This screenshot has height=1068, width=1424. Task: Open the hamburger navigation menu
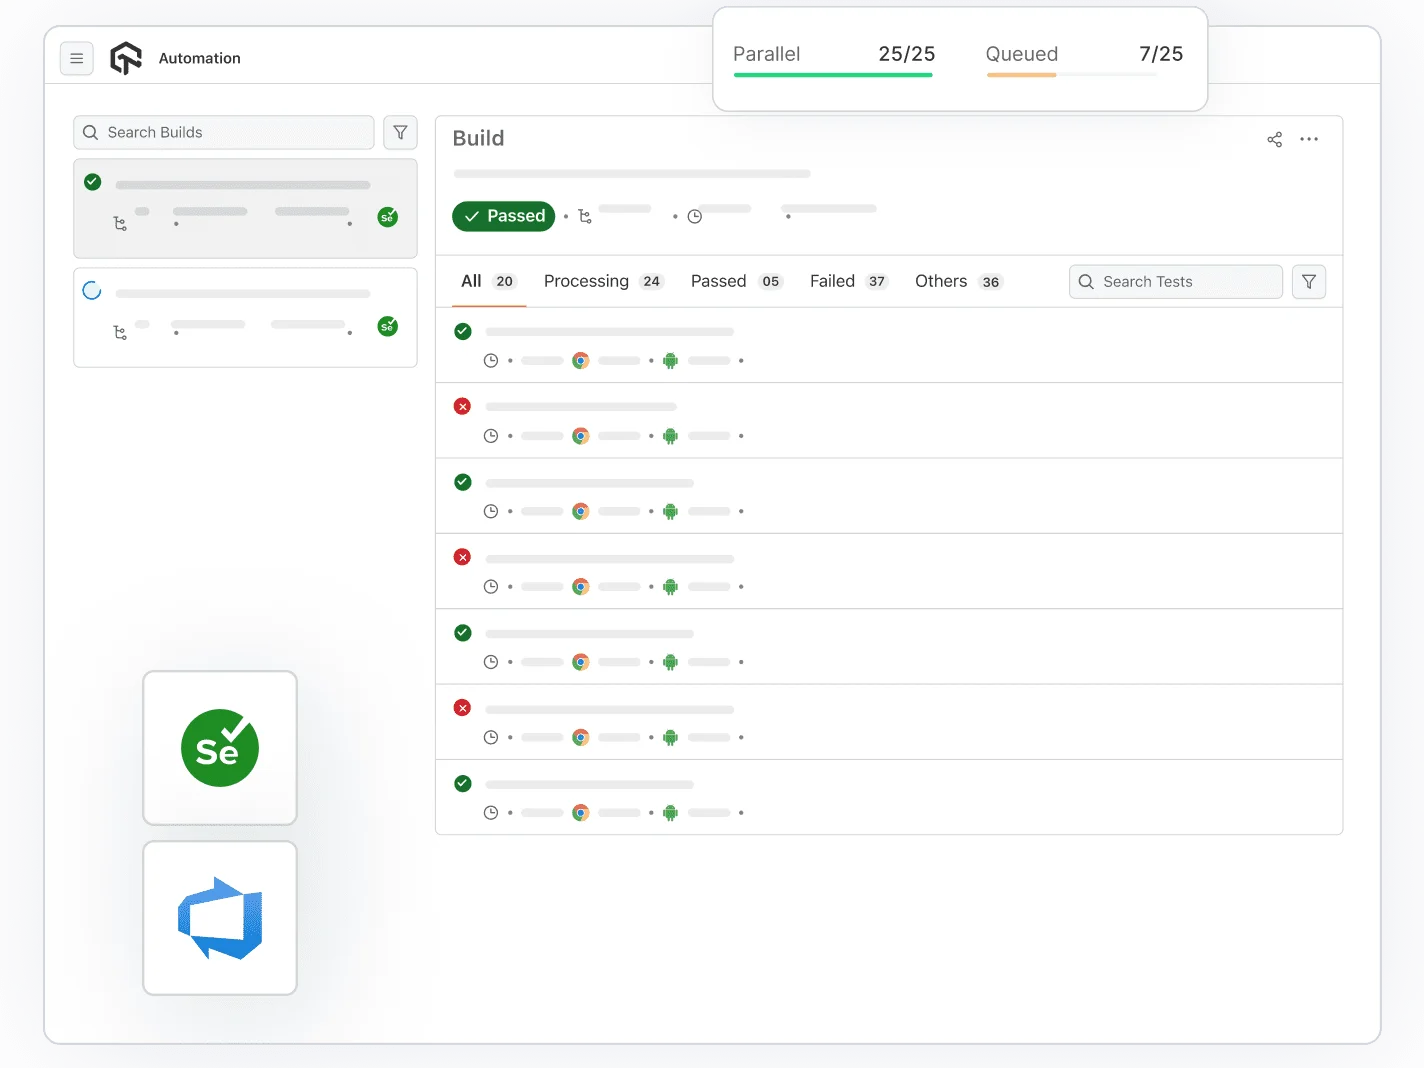77,58
